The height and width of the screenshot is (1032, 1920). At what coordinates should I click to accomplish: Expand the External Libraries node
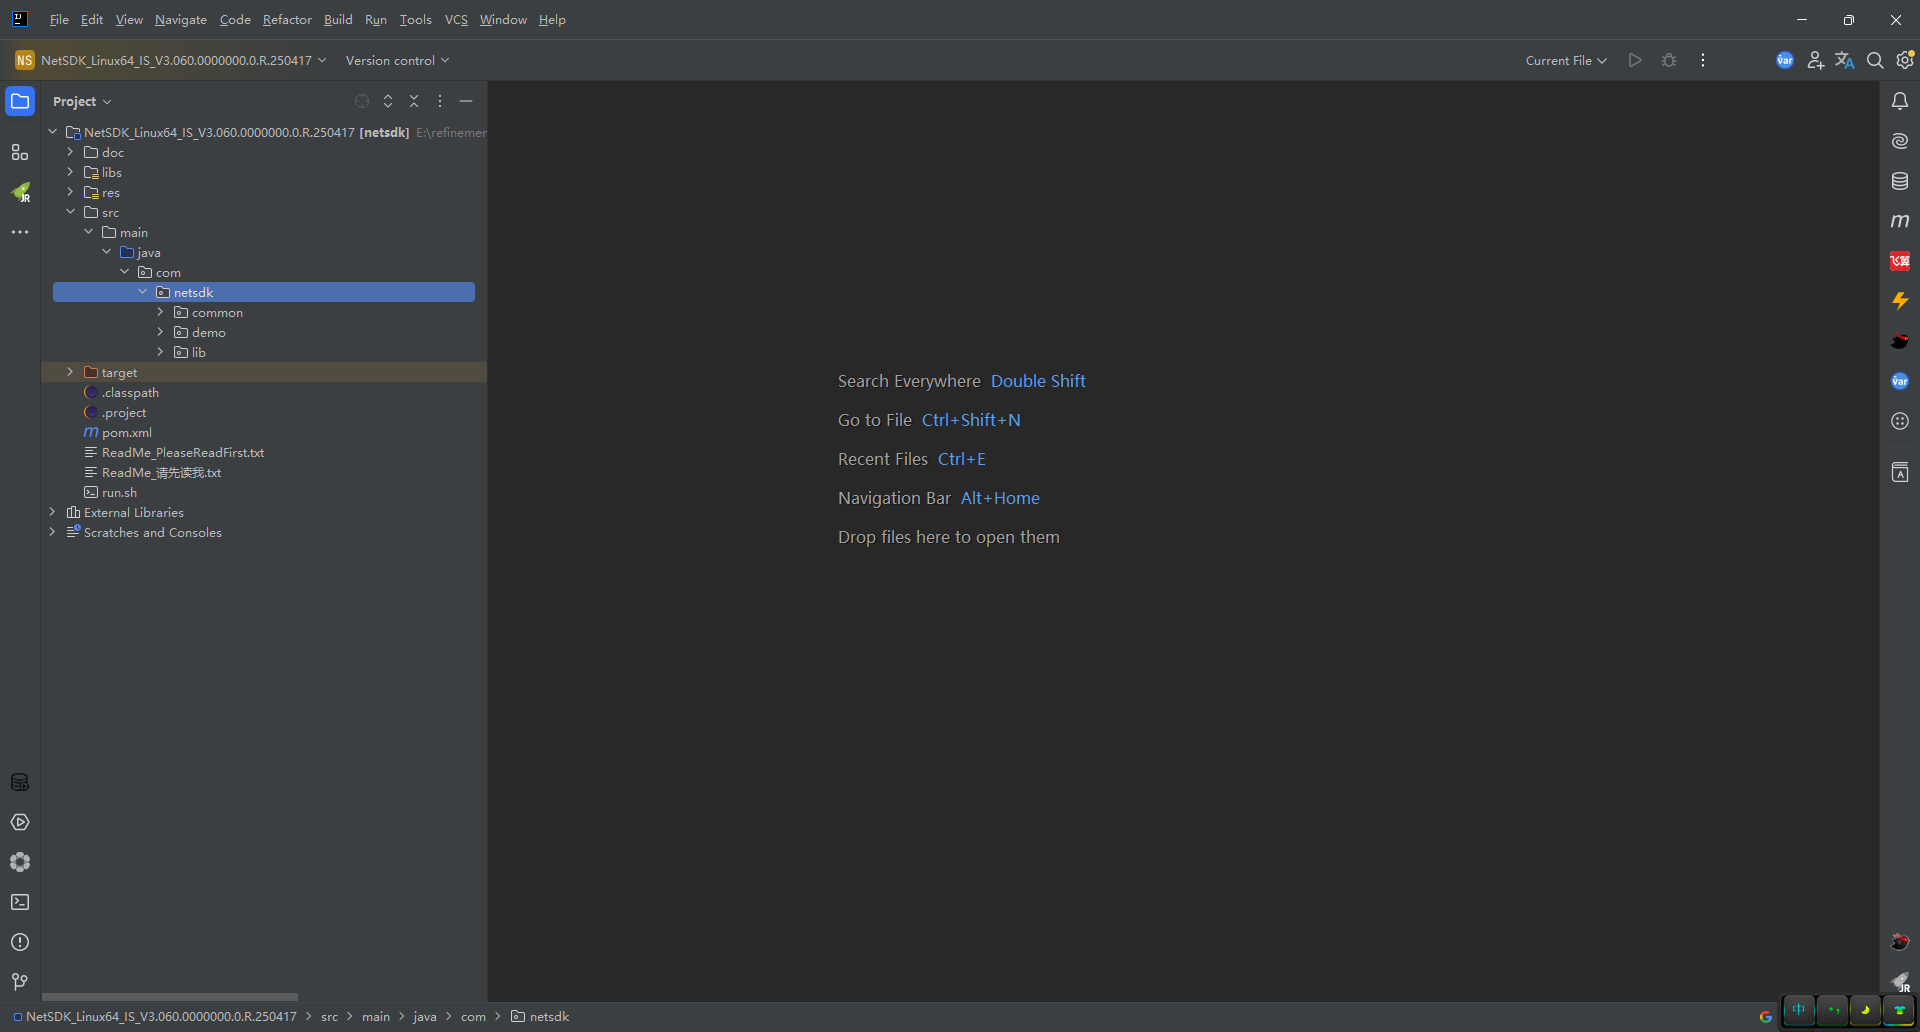tap(52, 512)
